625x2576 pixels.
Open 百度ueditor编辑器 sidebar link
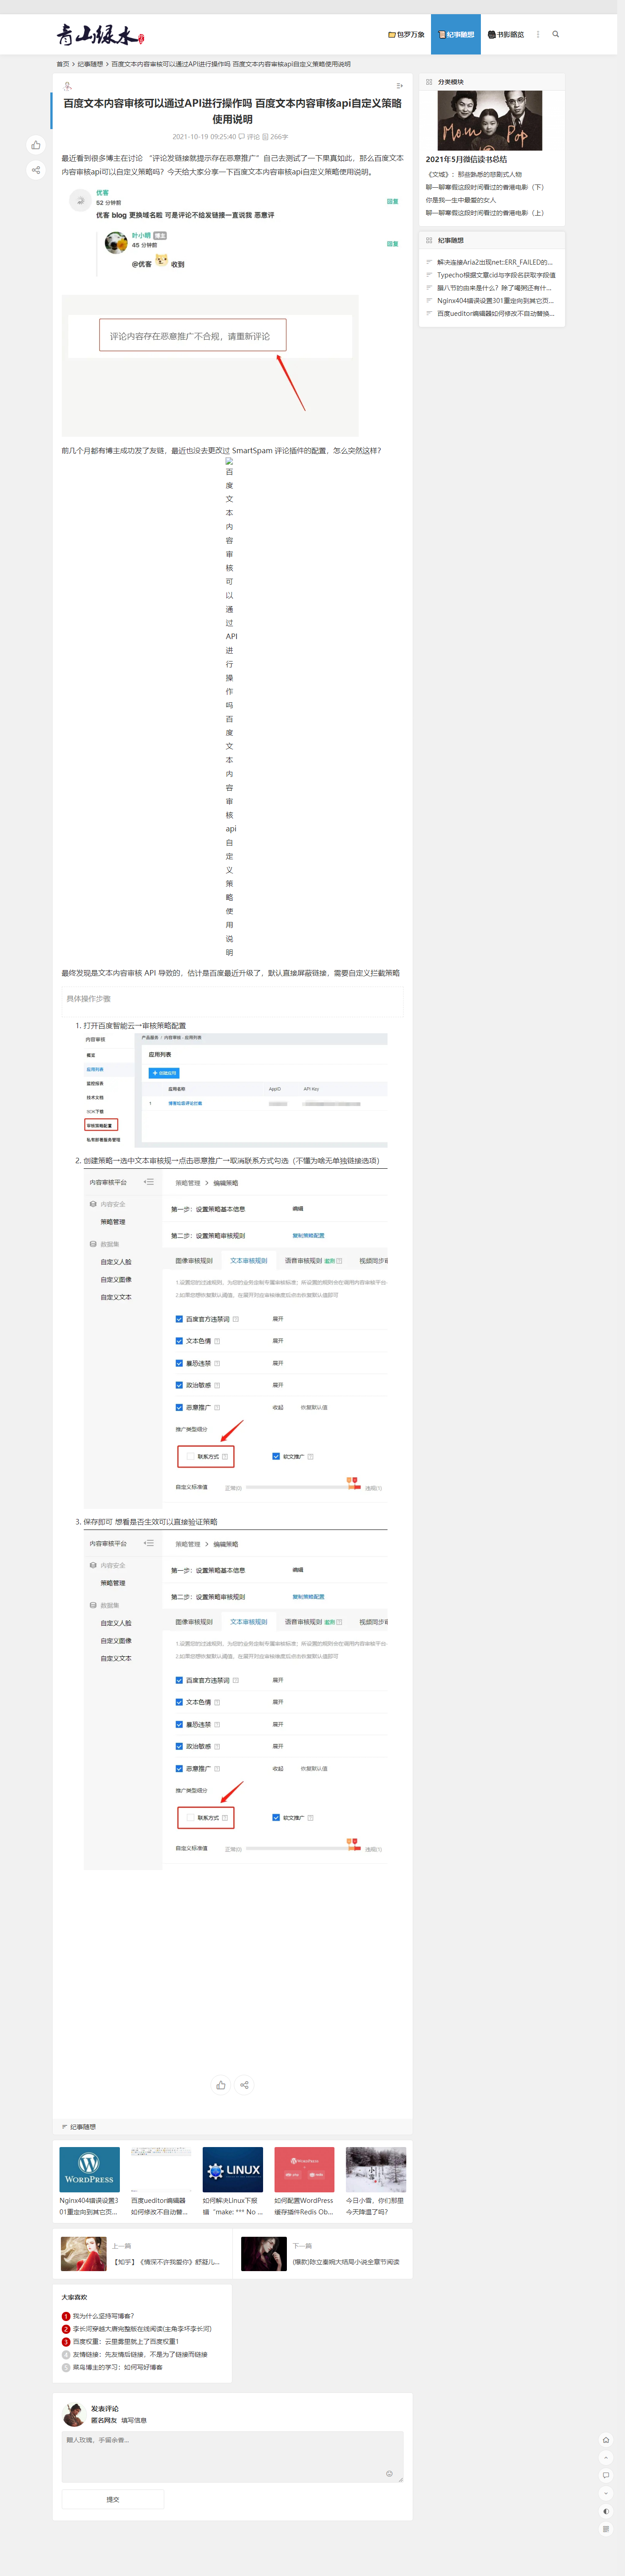pos(495,314)
